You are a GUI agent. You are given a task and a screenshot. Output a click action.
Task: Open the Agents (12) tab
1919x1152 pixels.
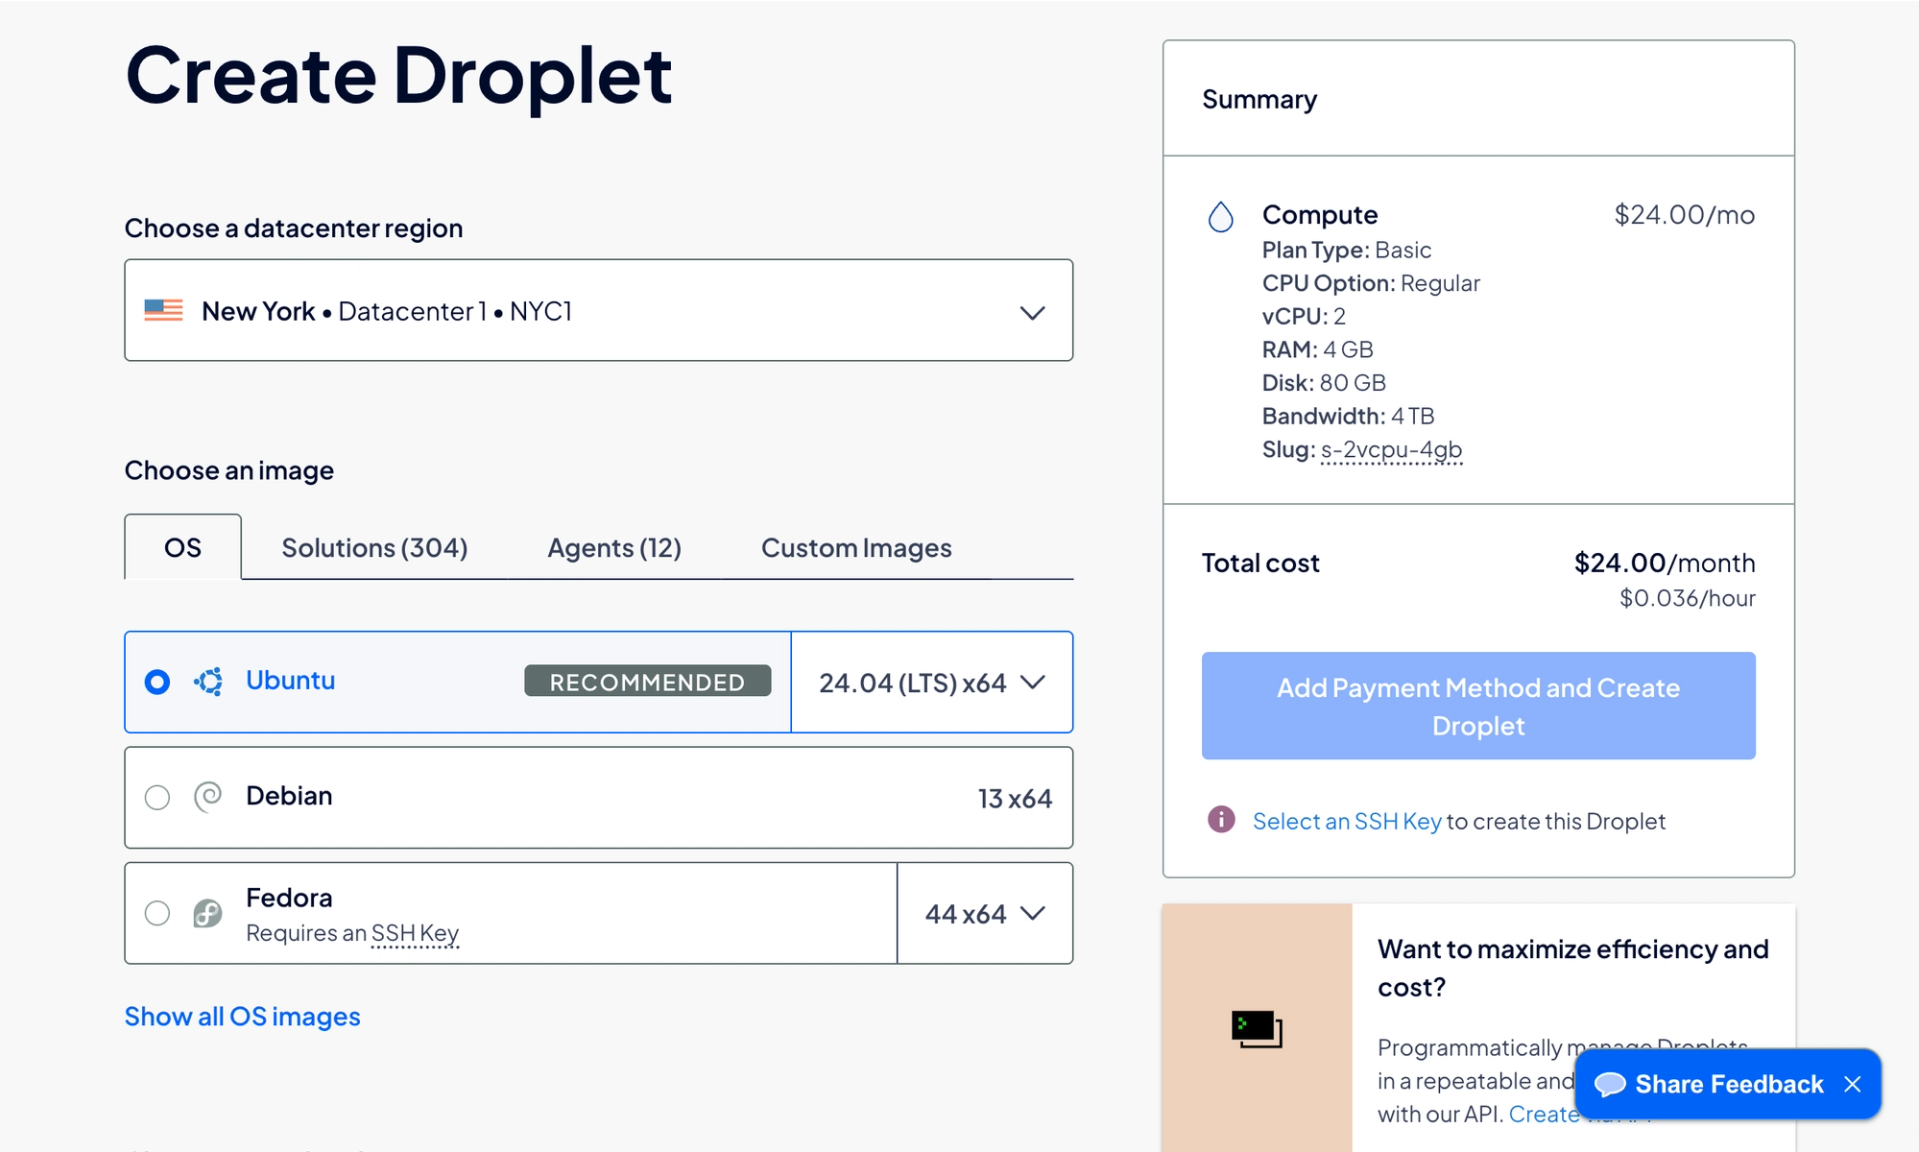614,547
